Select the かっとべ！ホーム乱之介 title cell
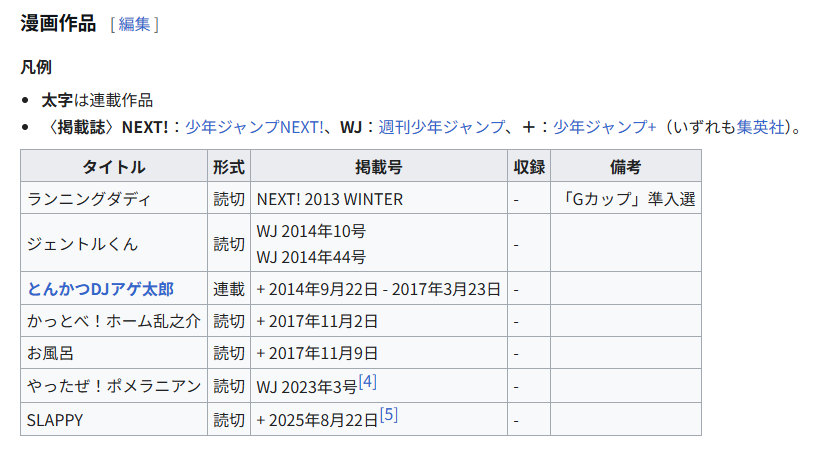 point(114,321)
